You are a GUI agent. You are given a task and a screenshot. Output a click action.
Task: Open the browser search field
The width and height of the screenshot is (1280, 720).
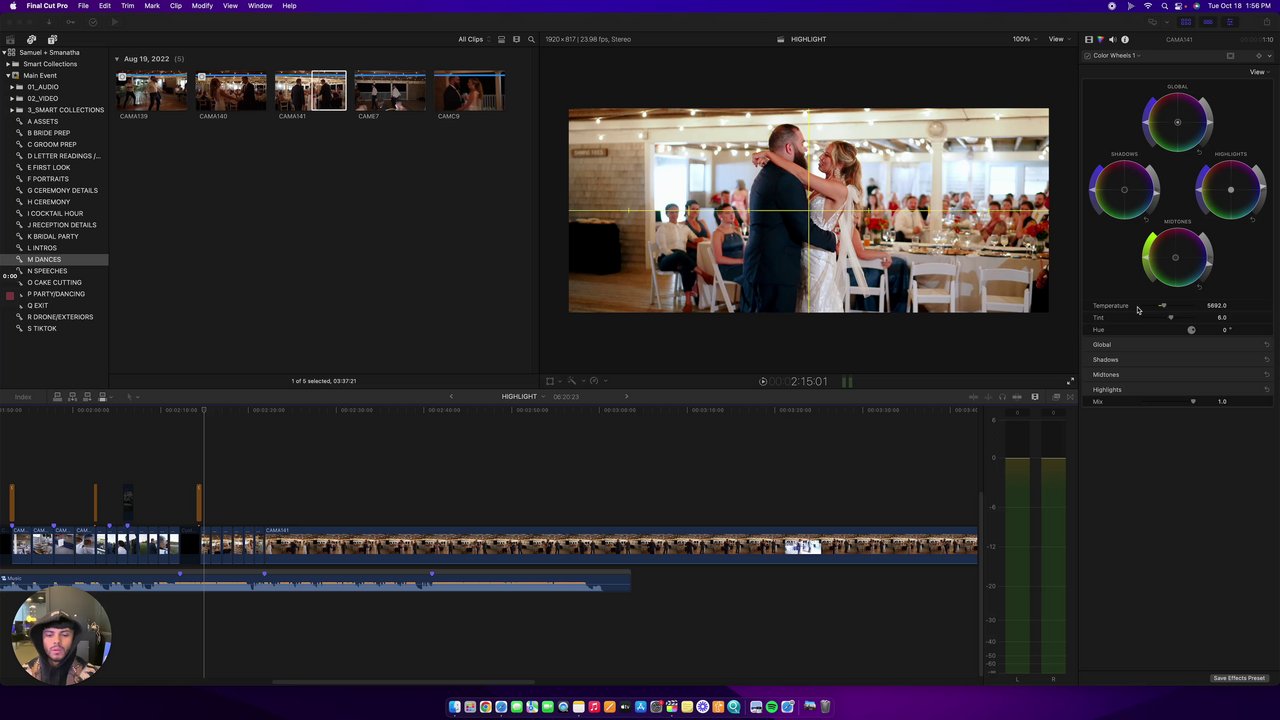tap(531, 39)
